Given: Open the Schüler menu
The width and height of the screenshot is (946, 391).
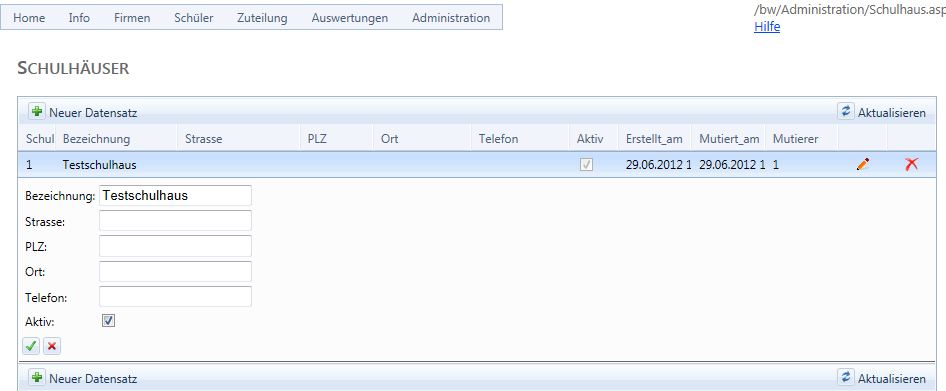Looking at the screenshot, I should tap(194, 17).
